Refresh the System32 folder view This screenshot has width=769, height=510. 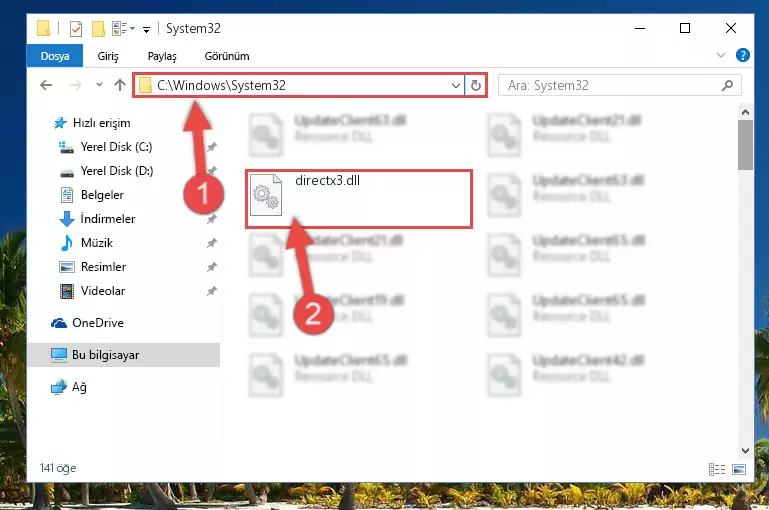tap(475, 86)
